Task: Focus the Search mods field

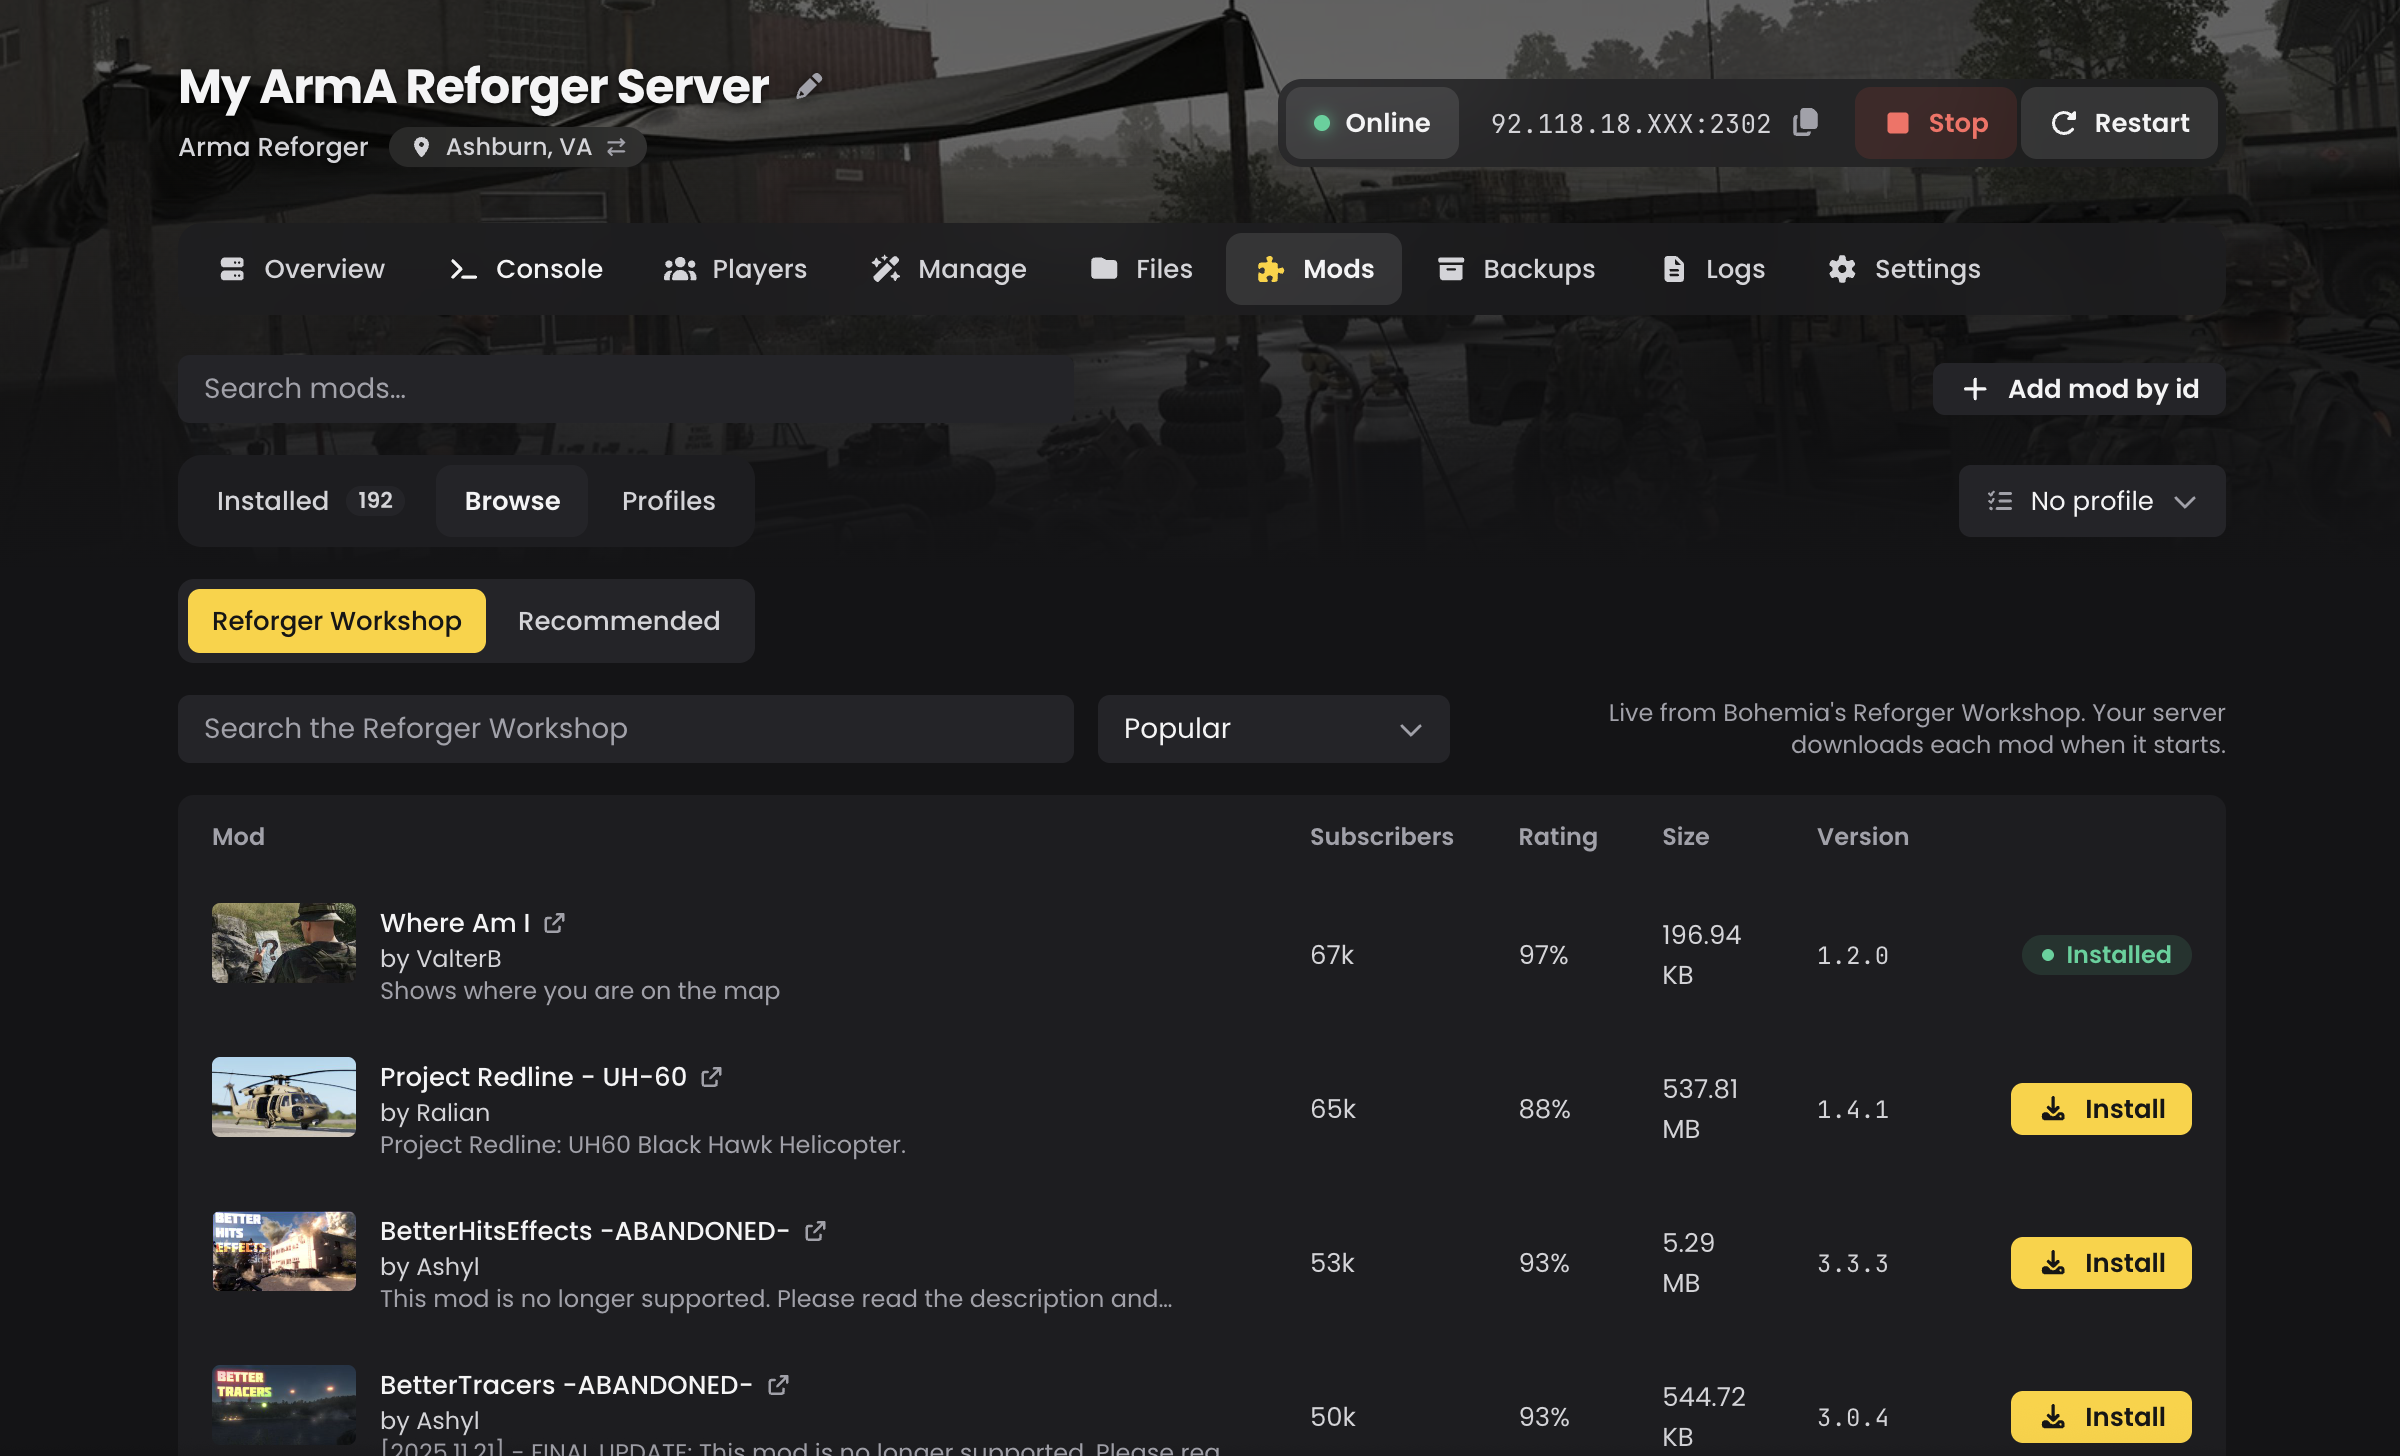Action: (x=626, y=389)
